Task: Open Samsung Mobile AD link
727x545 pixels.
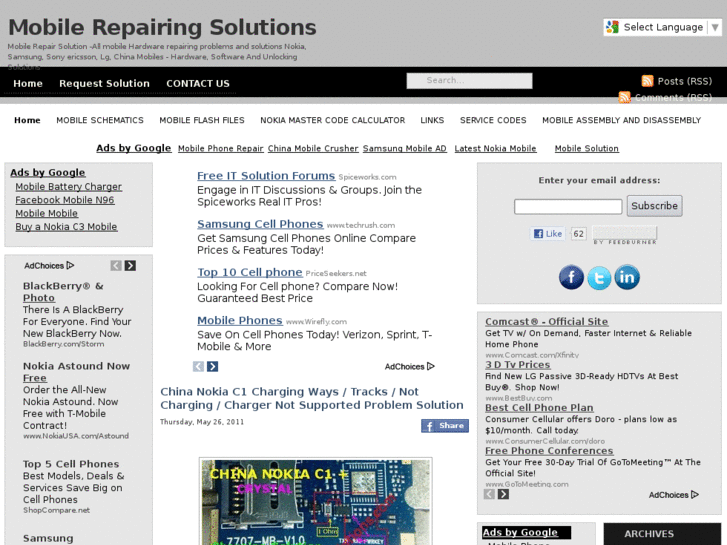Action: pyautogui.click(x=404, y=148)
